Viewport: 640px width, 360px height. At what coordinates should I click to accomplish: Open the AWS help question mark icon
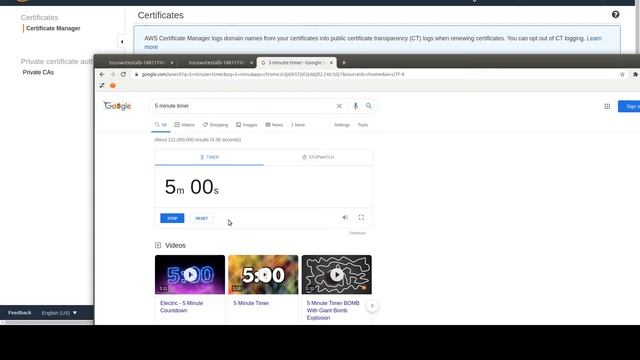[615, 15]
